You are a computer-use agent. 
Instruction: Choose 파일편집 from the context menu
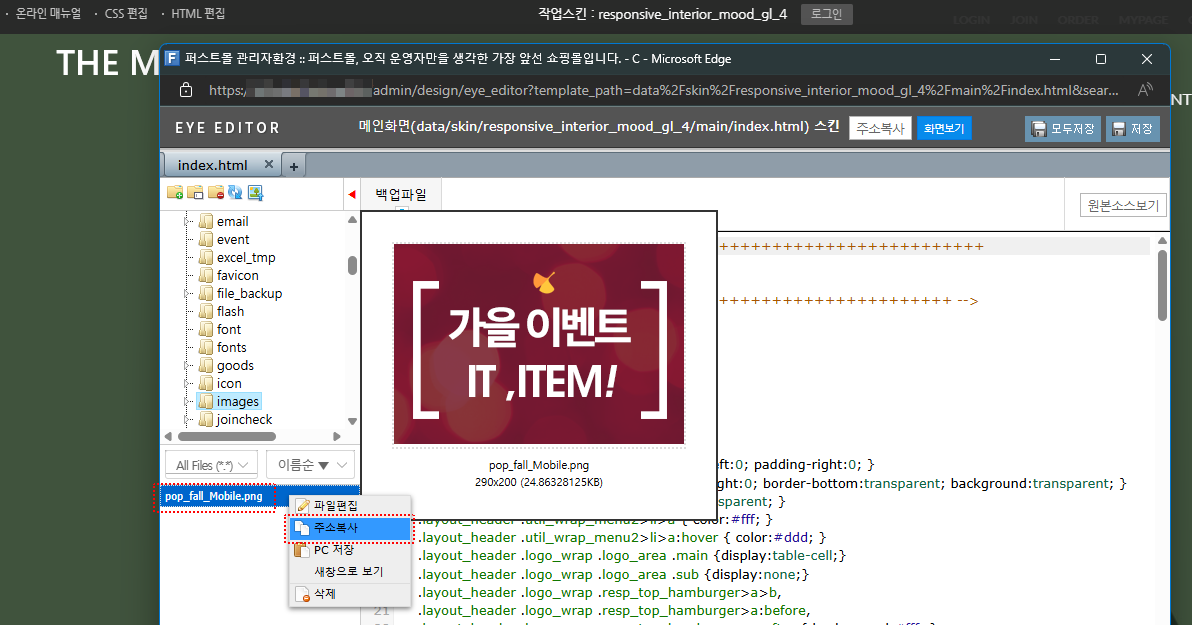[x=350, y=506]
